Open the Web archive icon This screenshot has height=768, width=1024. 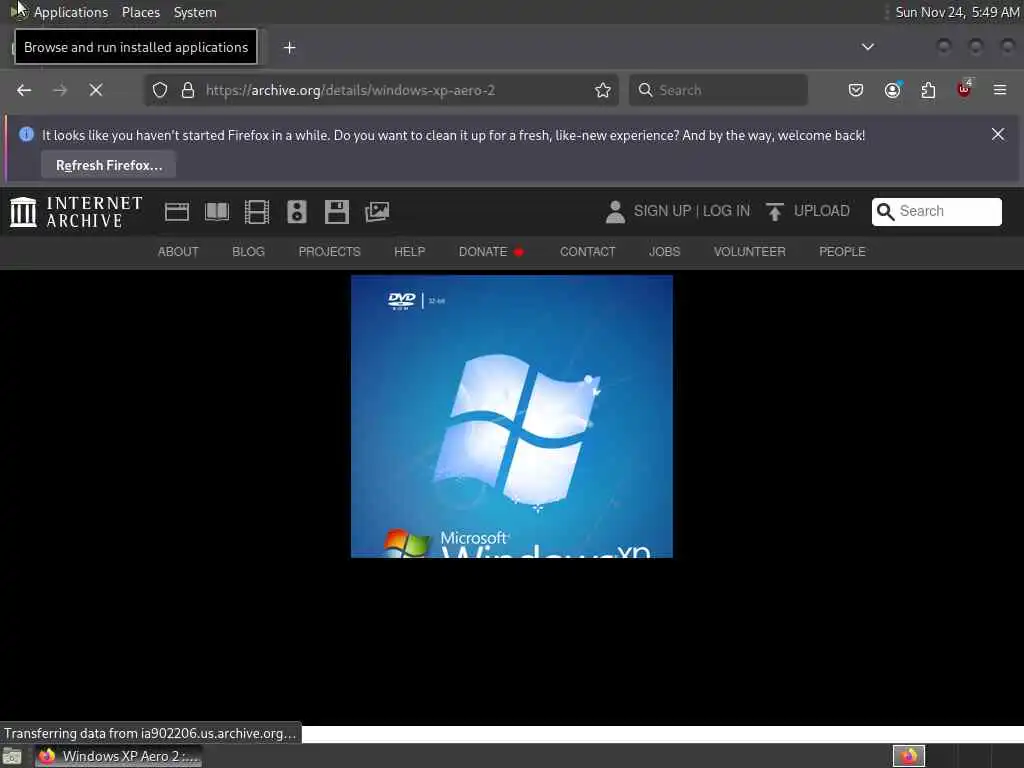click(x=177, y=212)
